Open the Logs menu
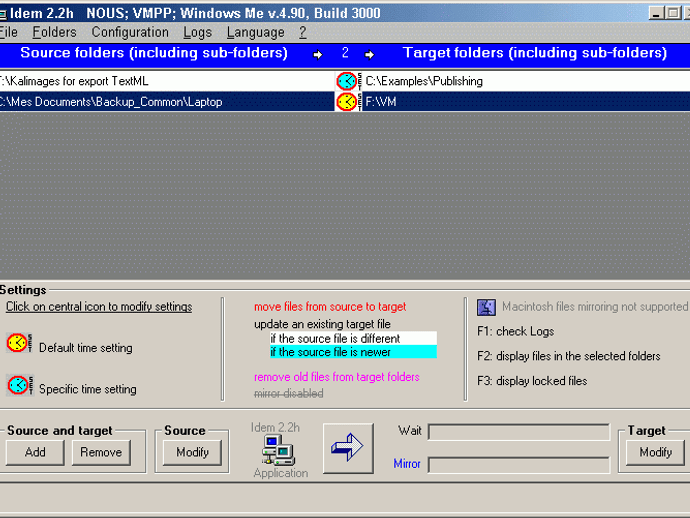 [198, 32]
